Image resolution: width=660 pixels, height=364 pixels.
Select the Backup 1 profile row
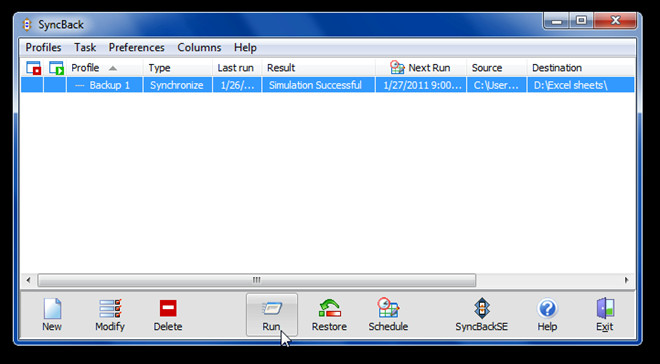[328, 85]
